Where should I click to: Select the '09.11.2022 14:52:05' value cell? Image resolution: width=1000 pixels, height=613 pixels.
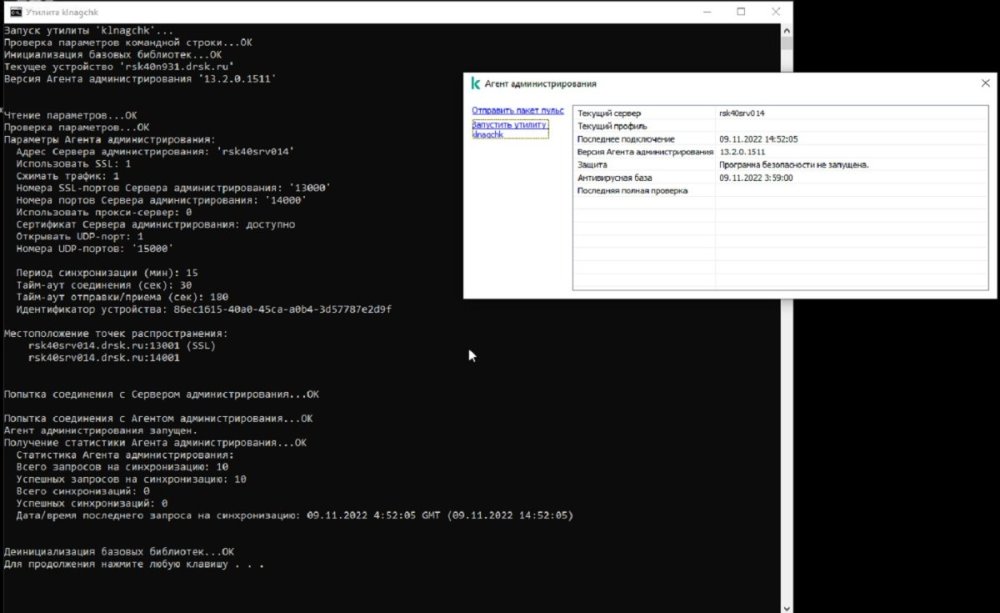[x=851, y=138]
